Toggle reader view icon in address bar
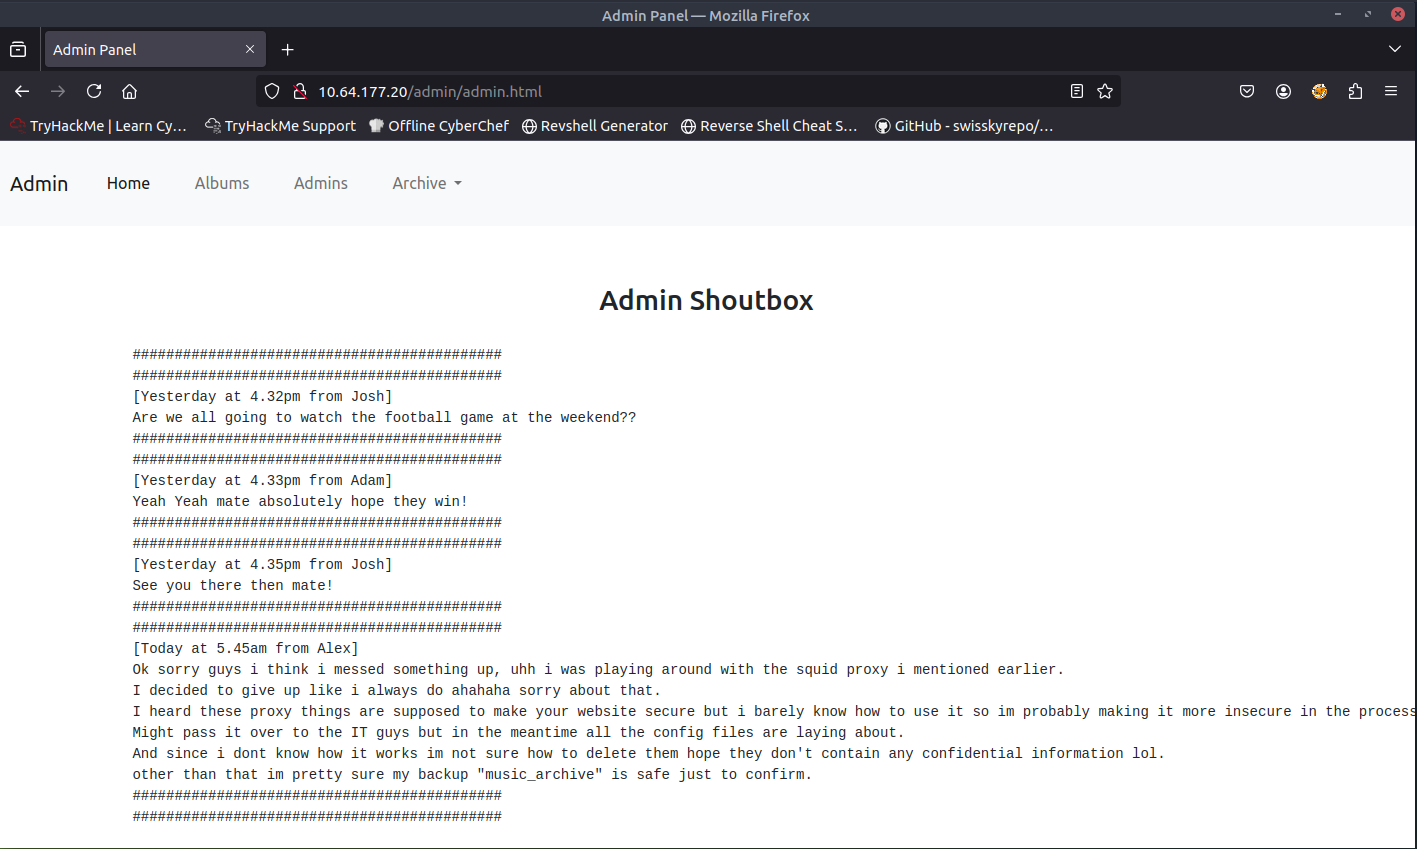The width and height of the screenshot is (1417, 849). (1077, 91)
